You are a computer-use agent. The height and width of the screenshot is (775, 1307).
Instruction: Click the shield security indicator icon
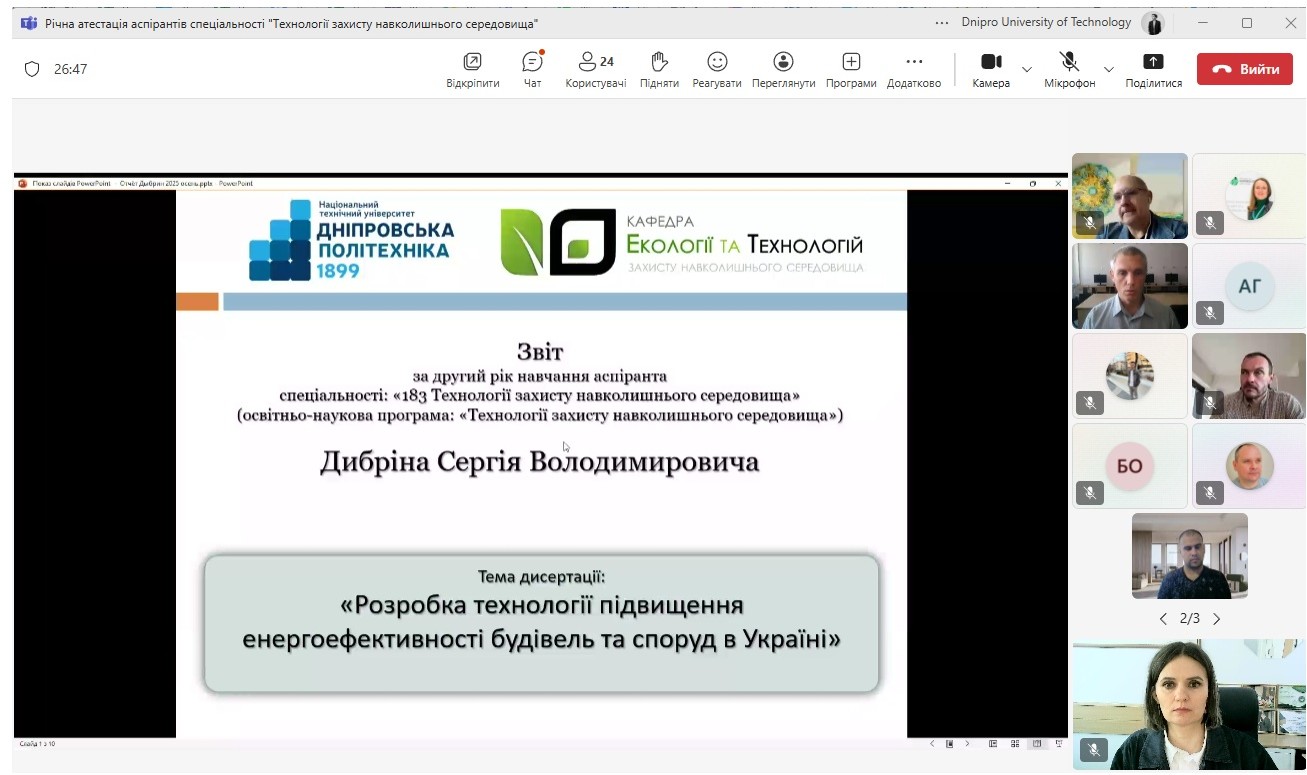[32, 69]
